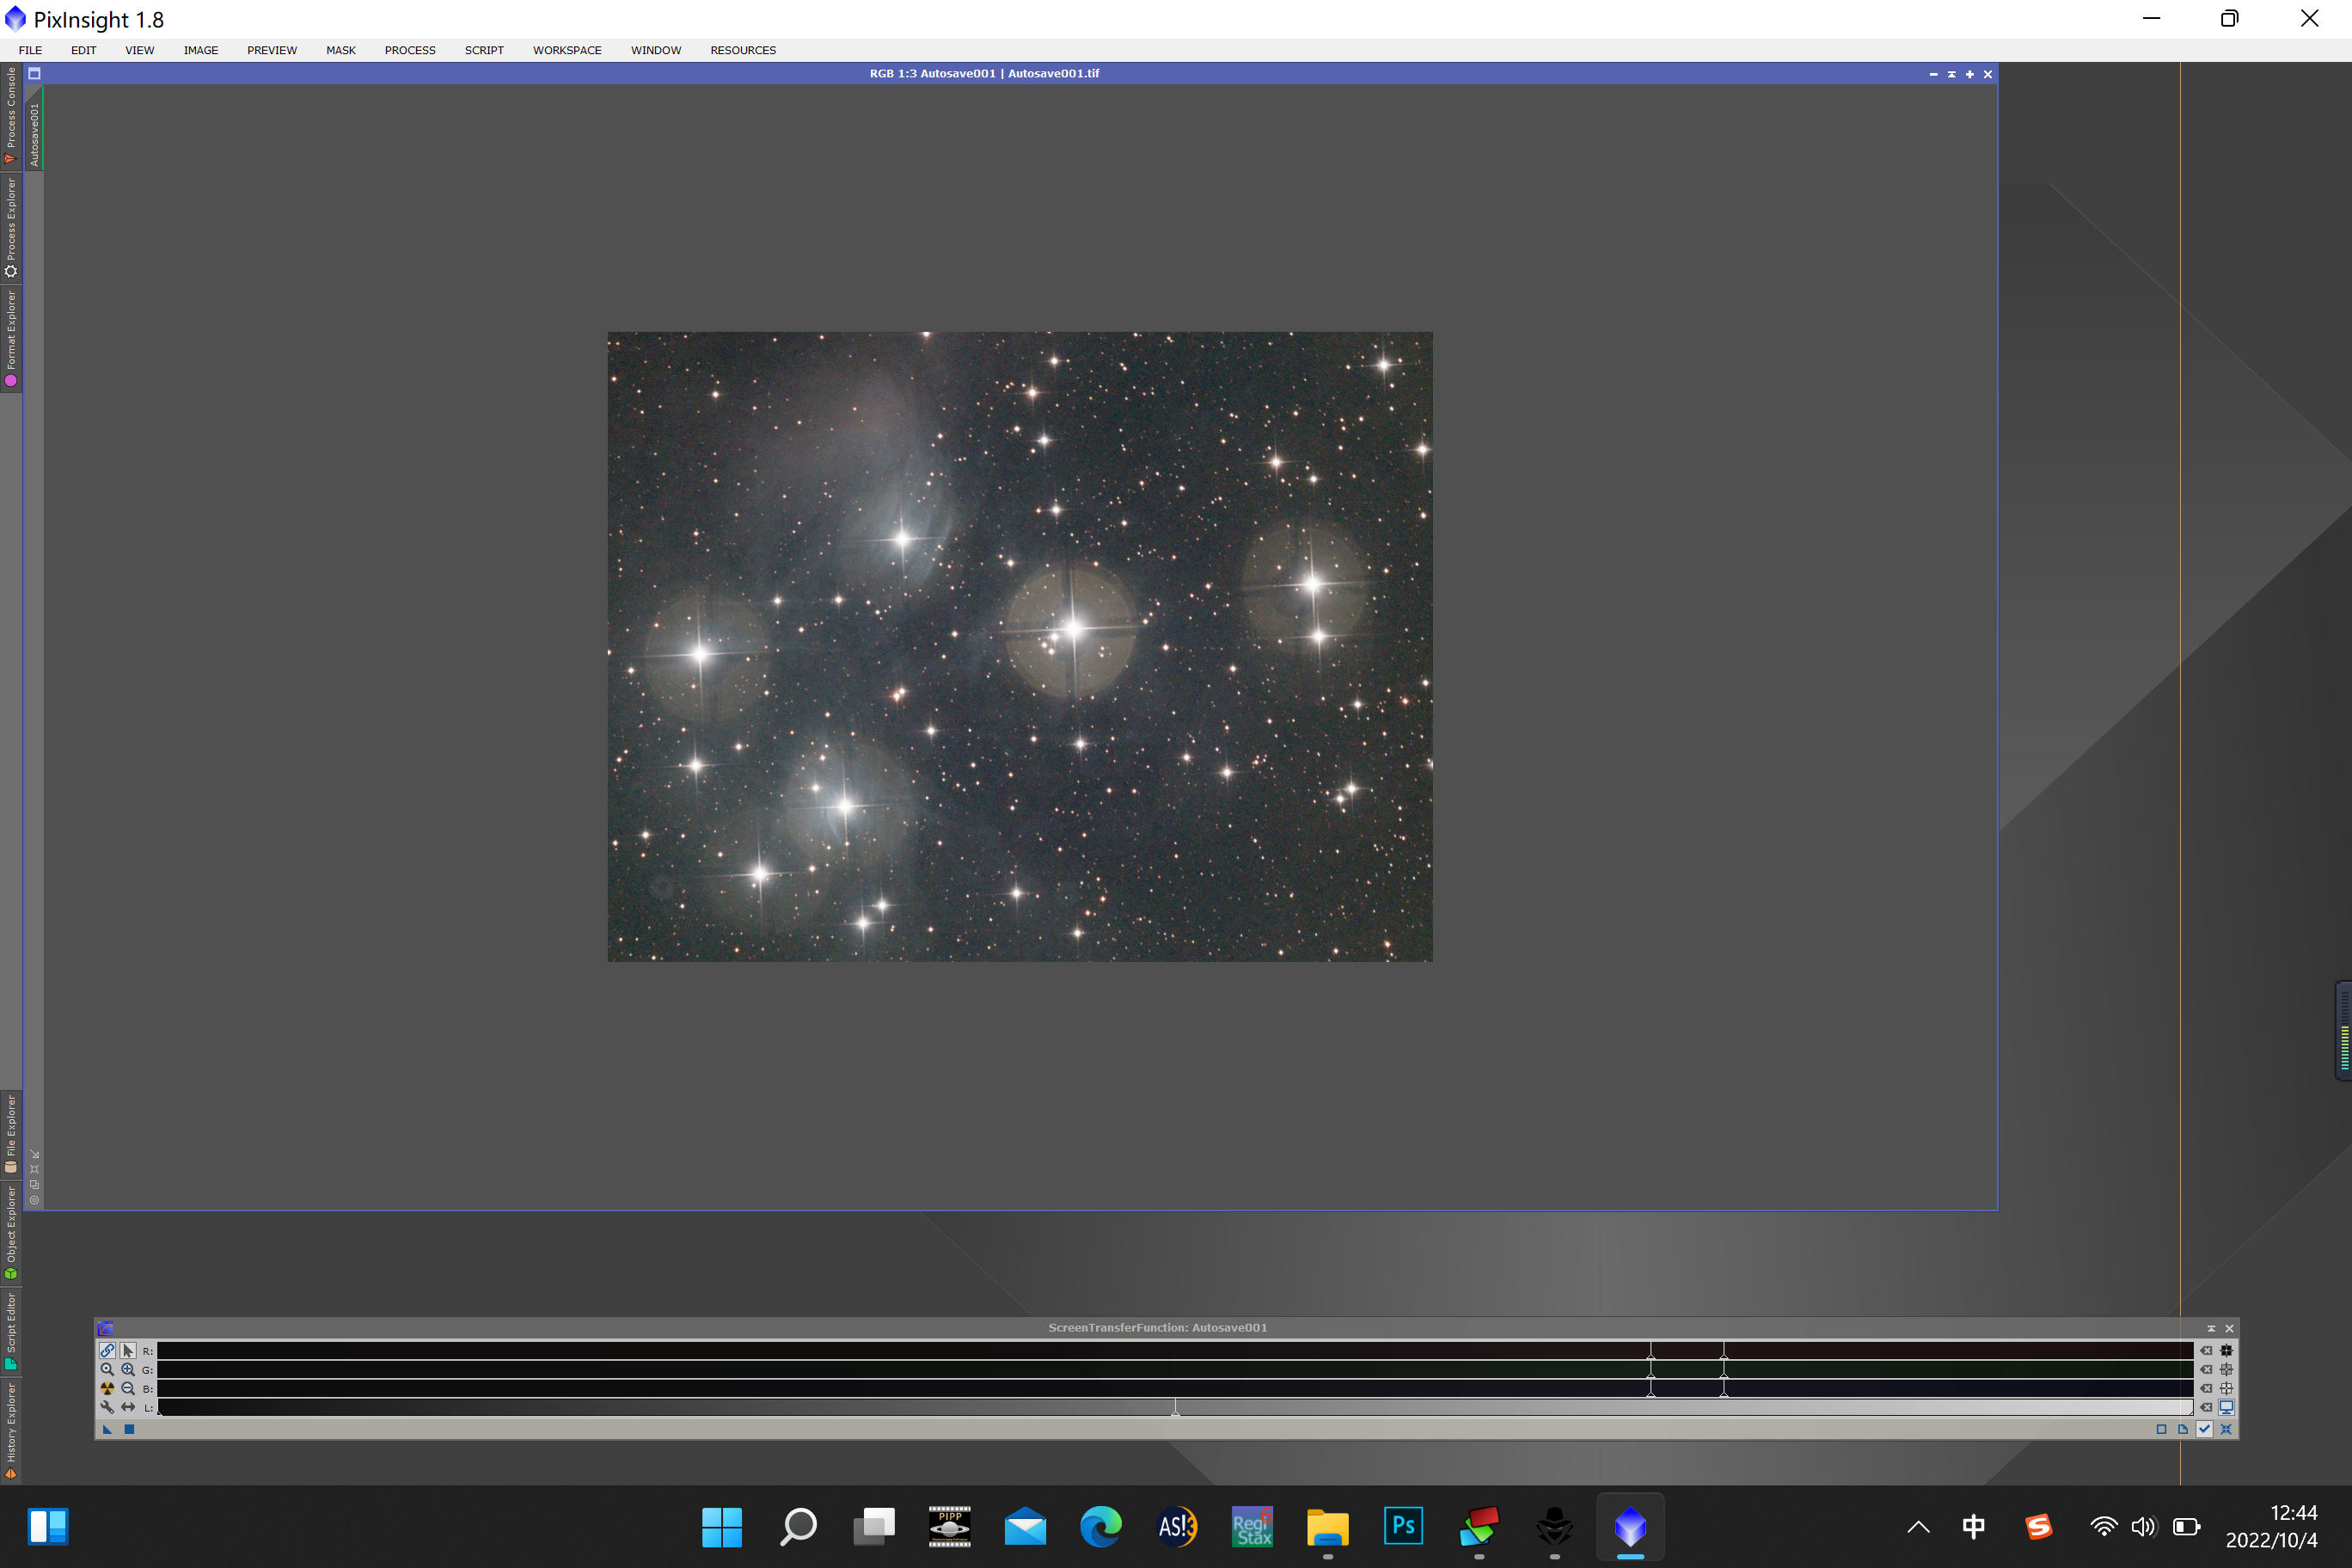2352x1568 pixels.
Task: Select the Autosave001 view tab
Action: point(34,129)
